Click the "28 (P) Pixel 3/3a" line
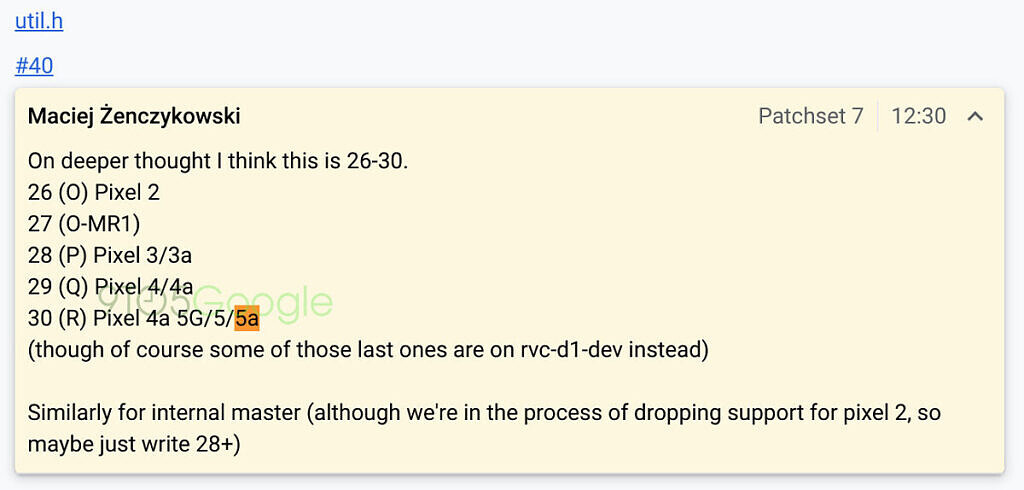 (108, 256)
